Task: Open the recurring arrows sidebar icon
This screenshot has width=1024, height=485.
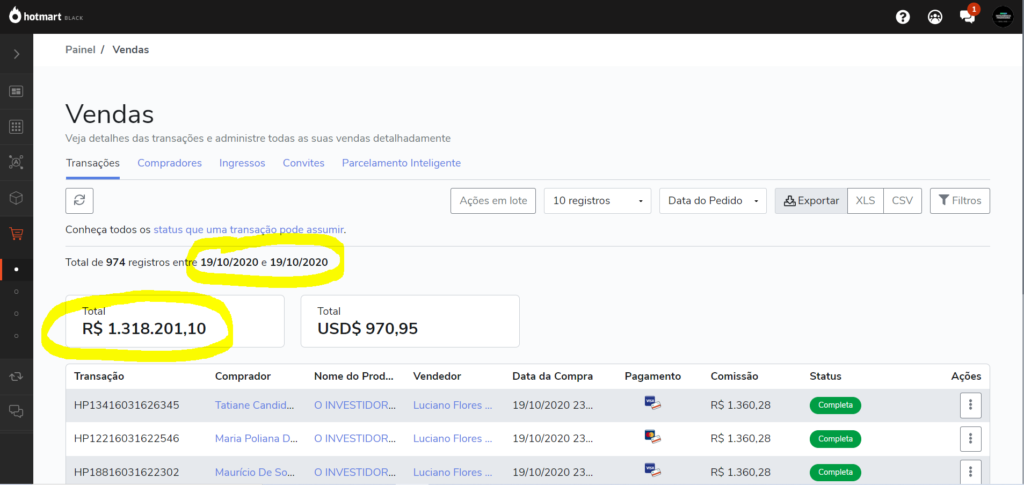Action: tap(16, 377)
